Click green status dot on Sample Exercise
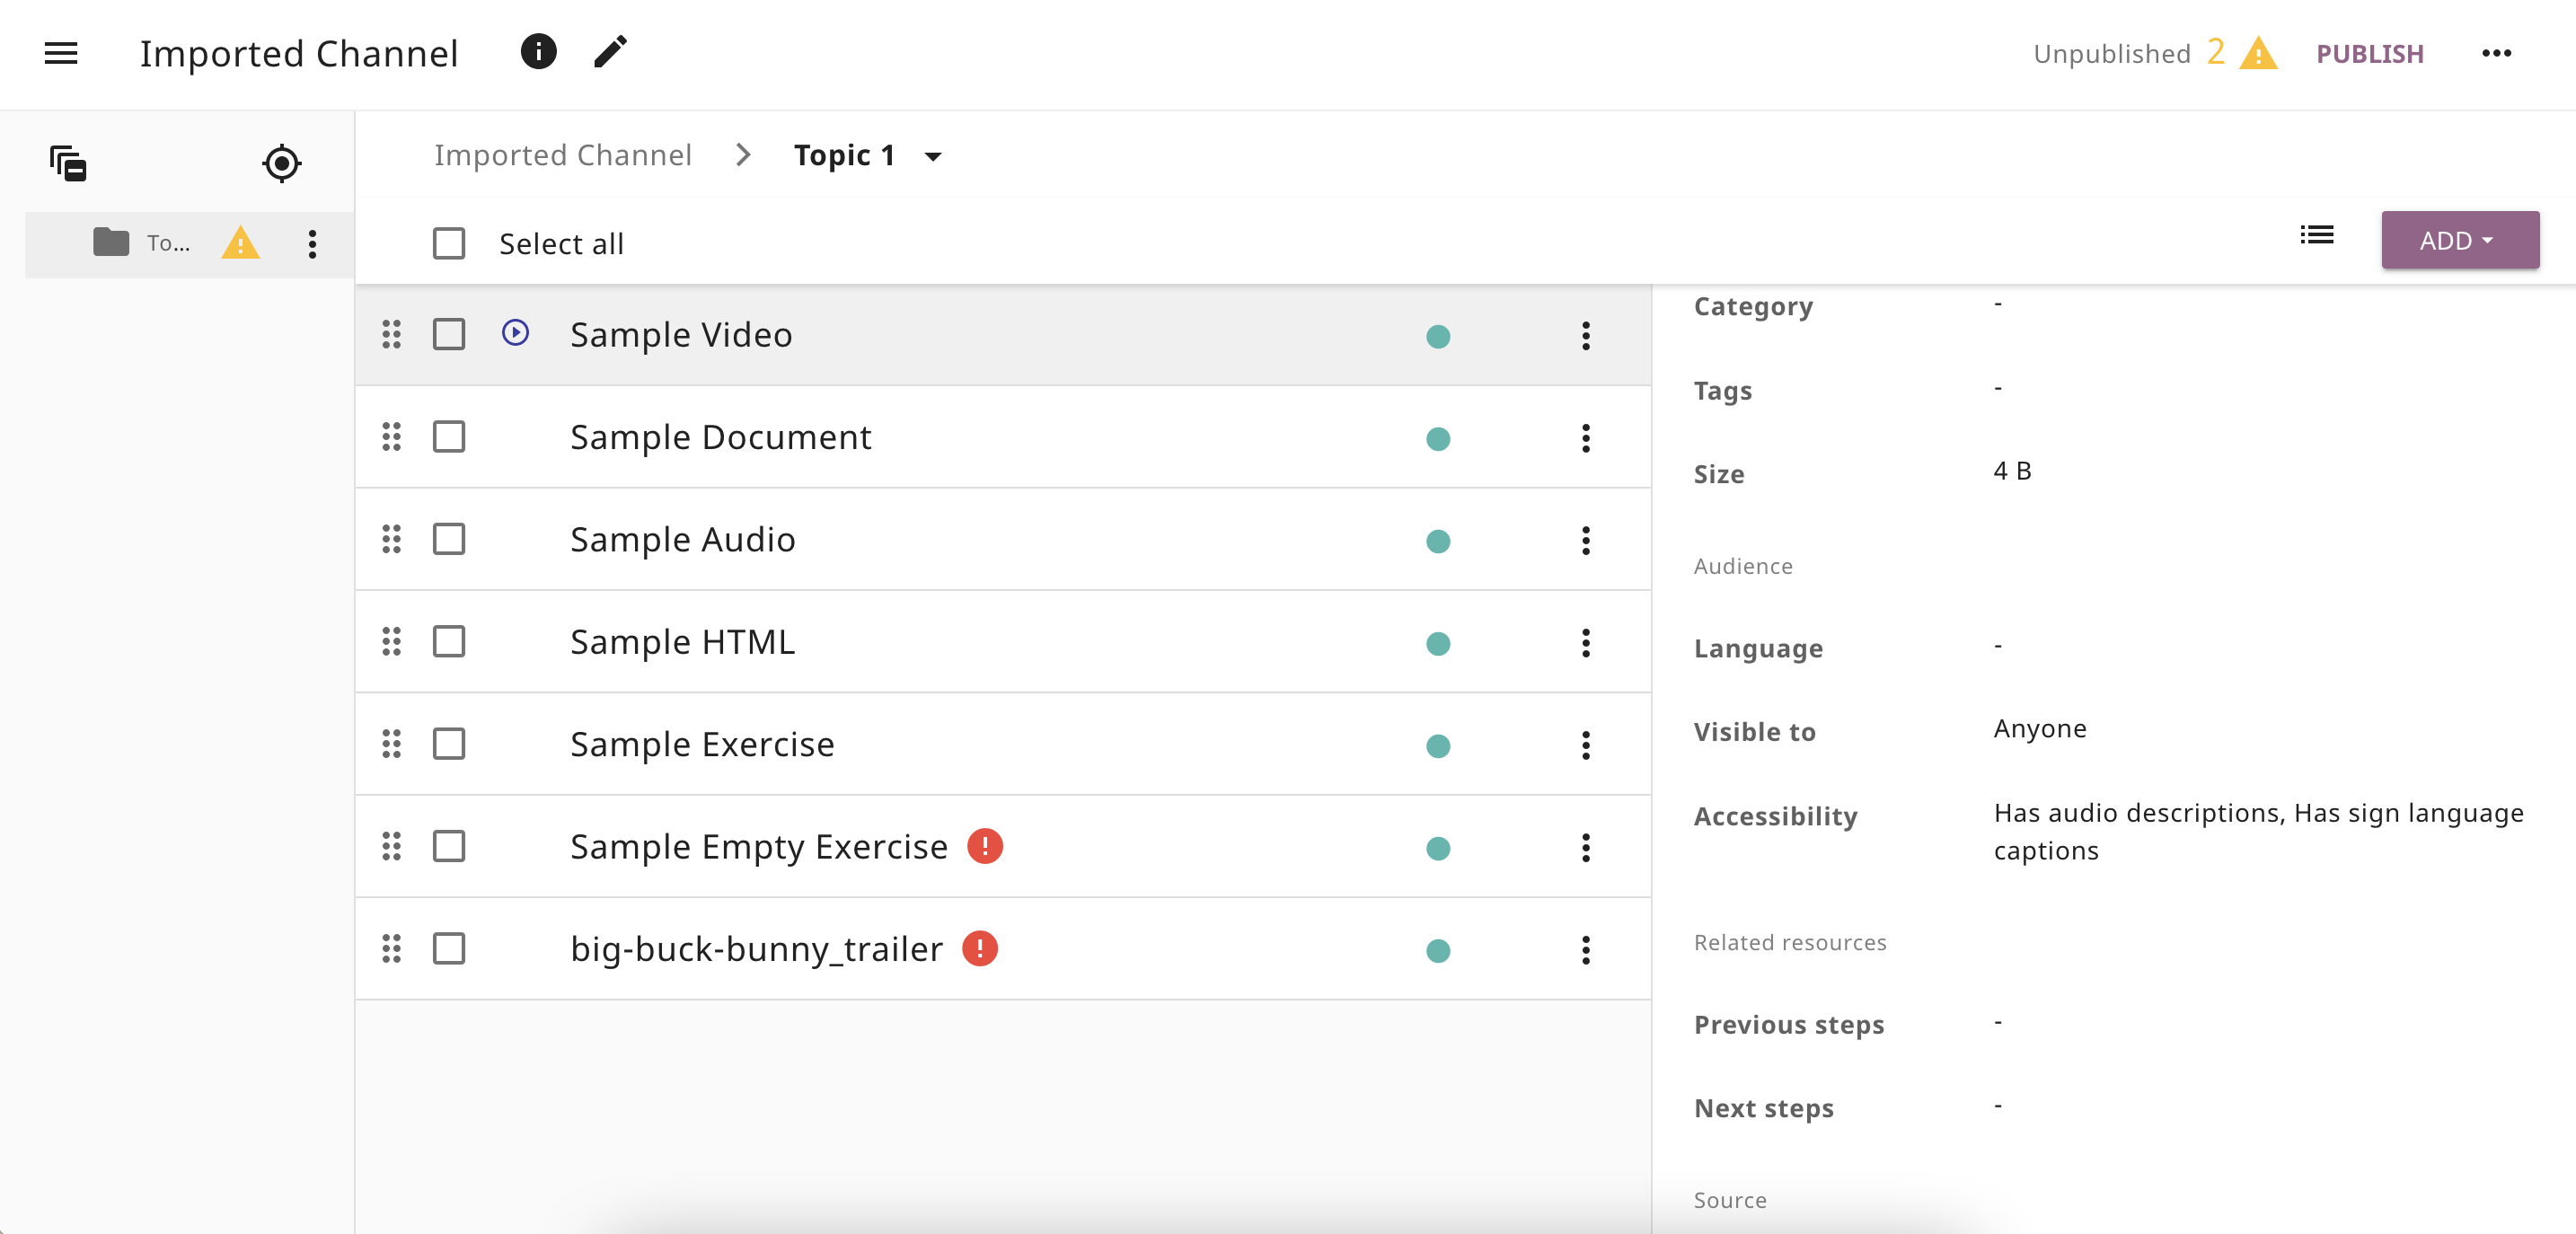The image size is (2576, 1234). (1437, 746)
